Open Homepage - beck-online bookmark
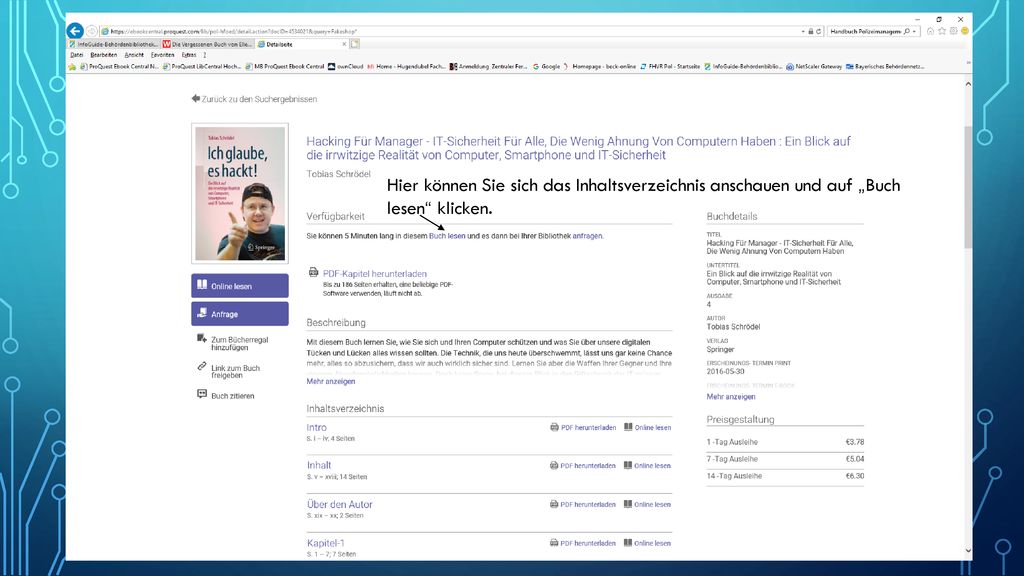 [600, 67]
